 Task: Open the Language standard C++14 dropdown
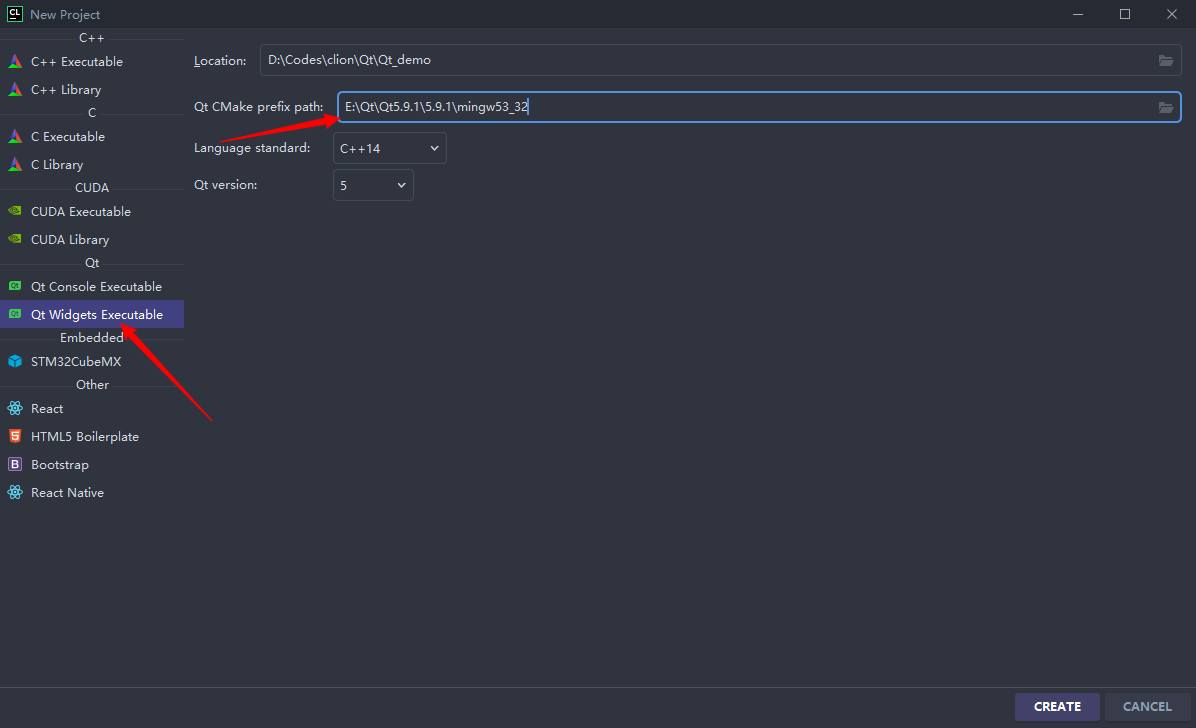point(390,148)
